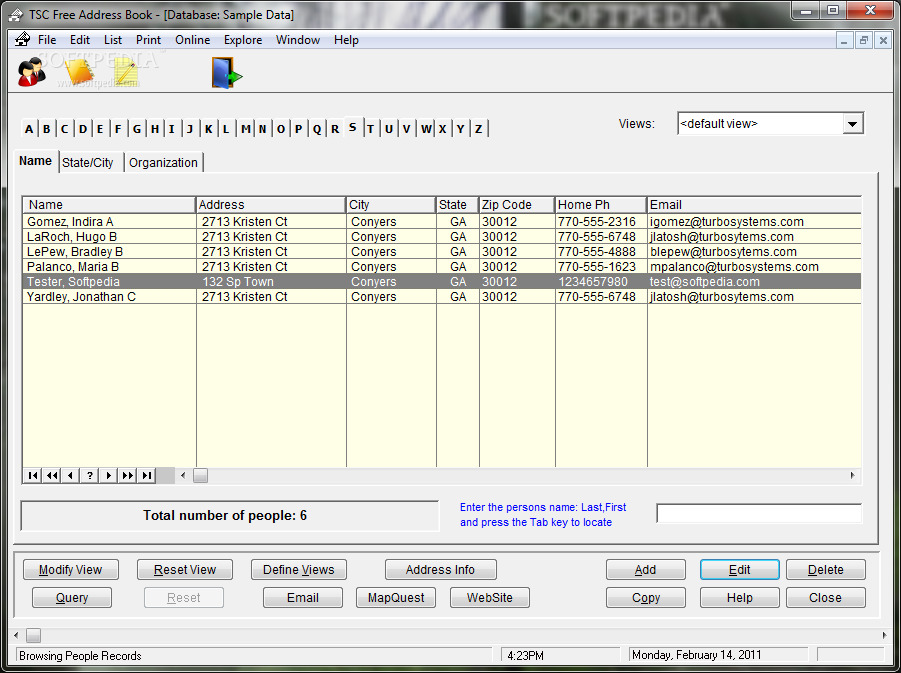Viewport: 901px width, 673px height.
Task: Expand the Views dropdown arrow
Action: [853, 124]
